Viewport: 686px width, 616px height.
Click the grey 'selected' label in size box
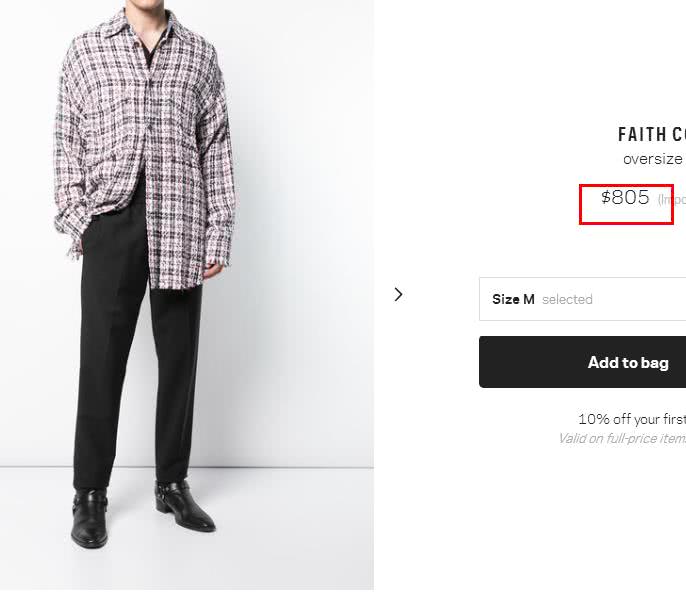tap(567, 299)
